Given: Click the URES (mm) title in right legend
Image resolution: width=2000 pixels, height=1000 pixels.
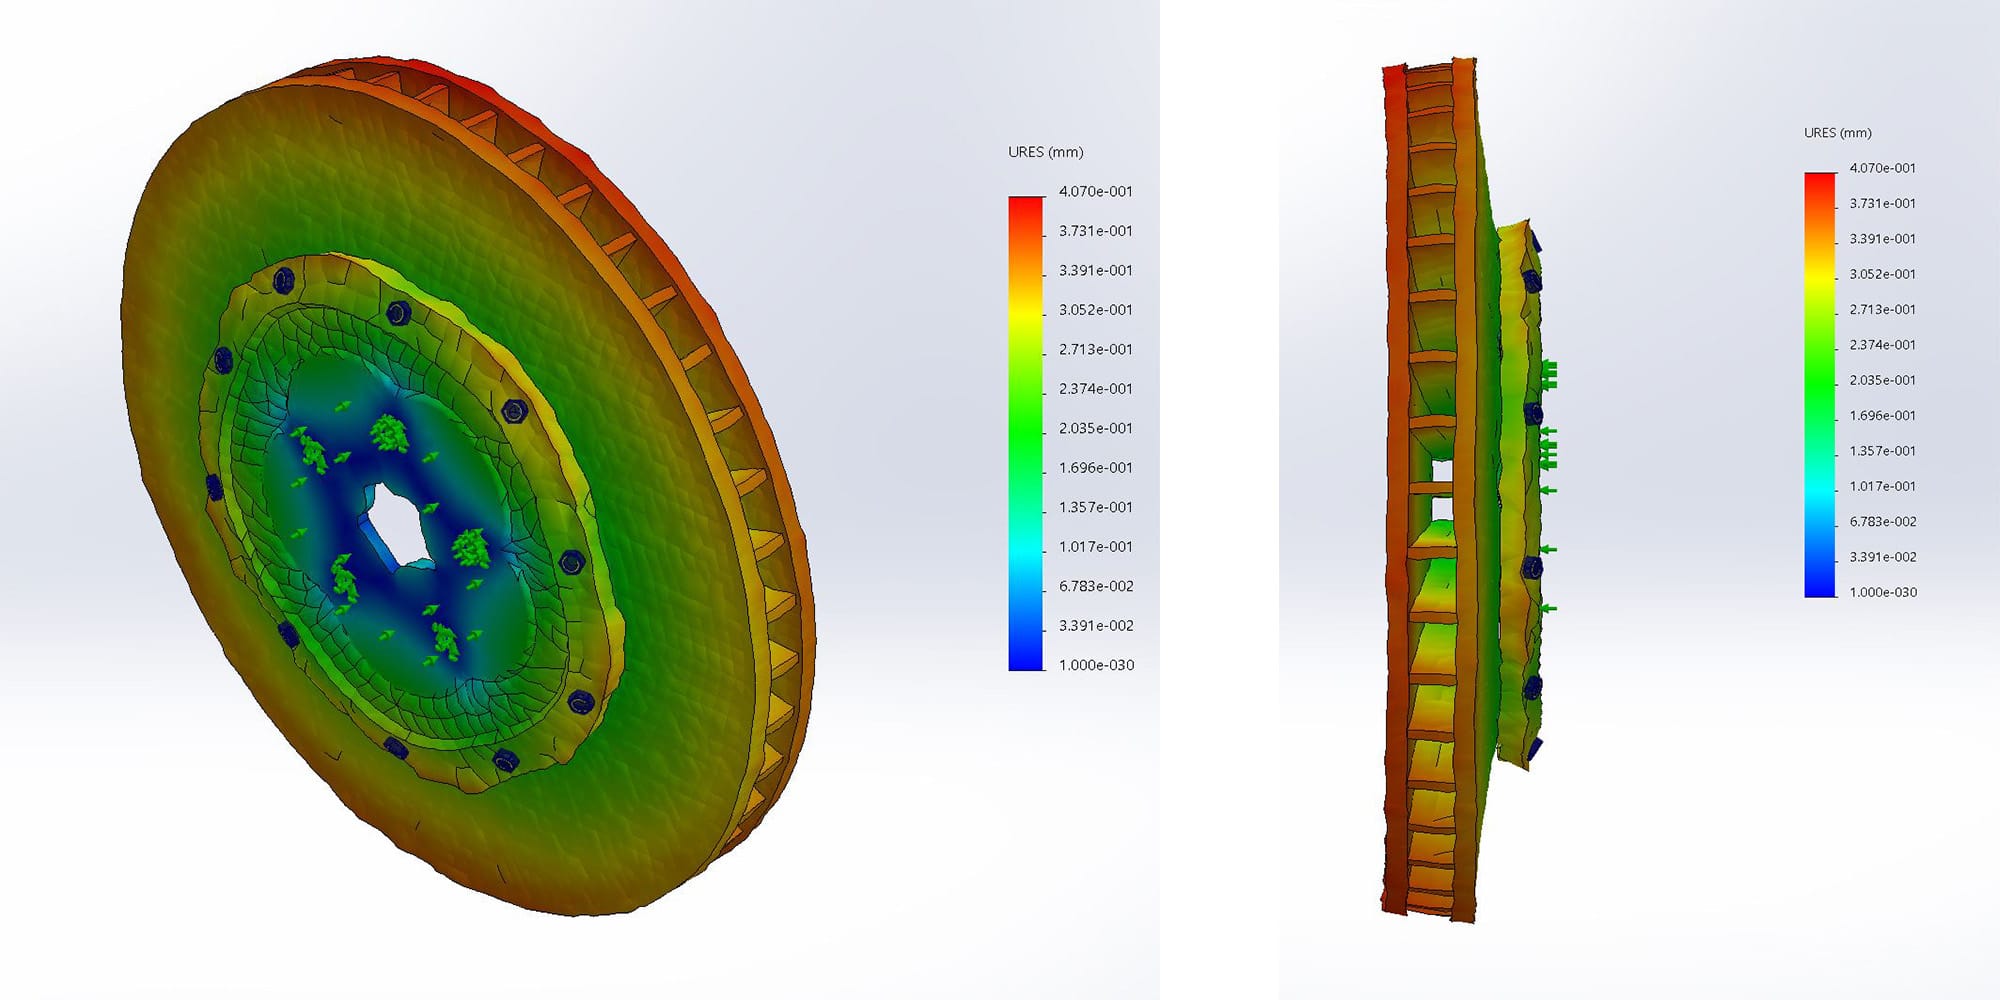Looking at the screenshot, I should point(1837,133).
